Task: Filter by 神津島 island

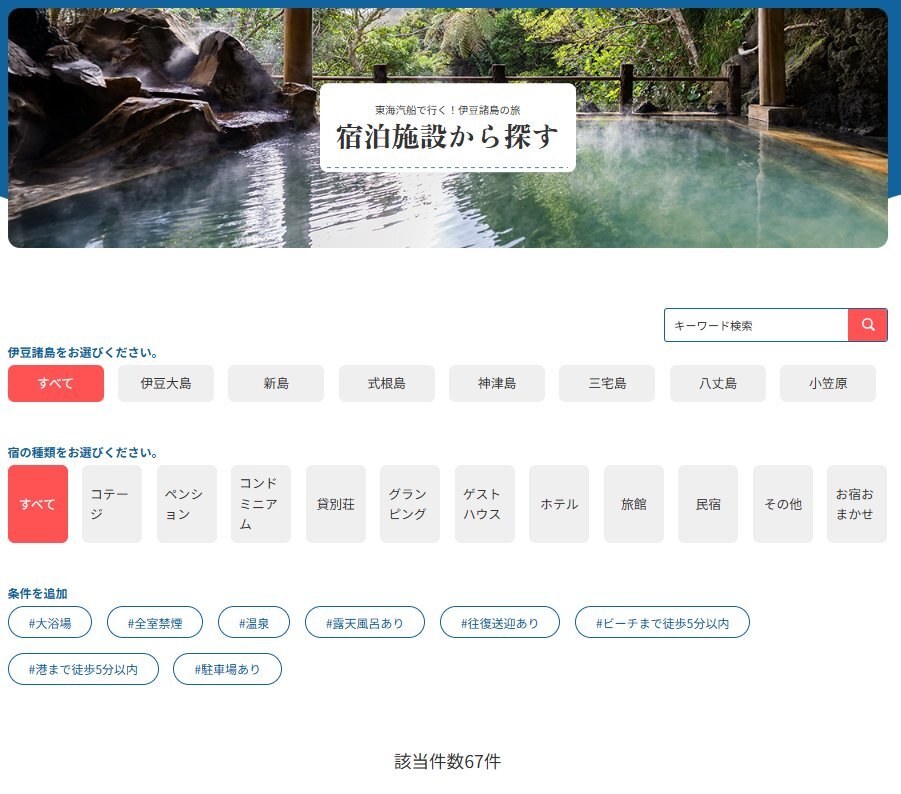Action: tap(497, 383)
